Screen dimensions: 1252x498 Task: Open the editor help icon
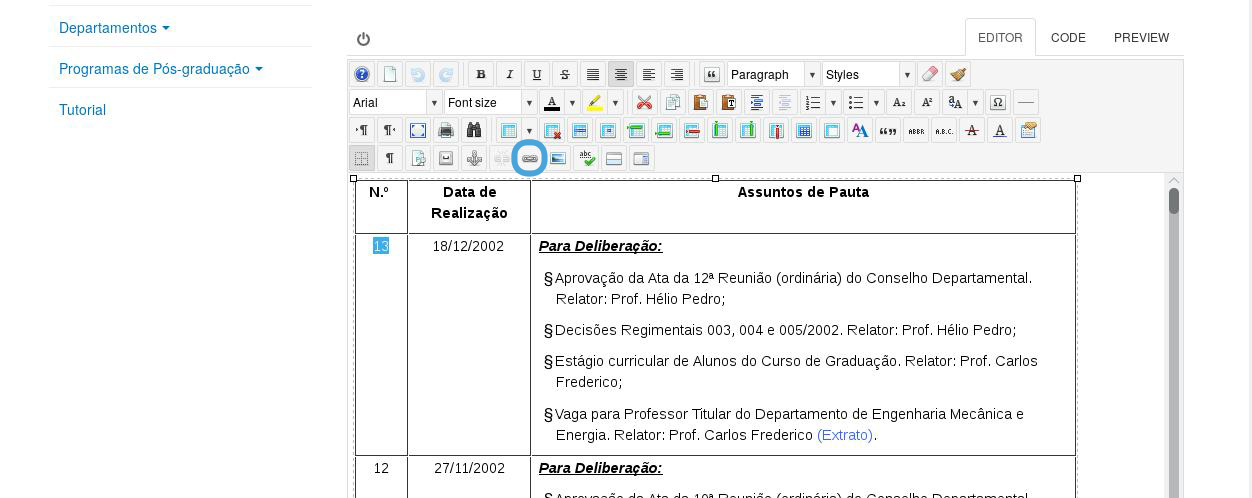[362, 74]
